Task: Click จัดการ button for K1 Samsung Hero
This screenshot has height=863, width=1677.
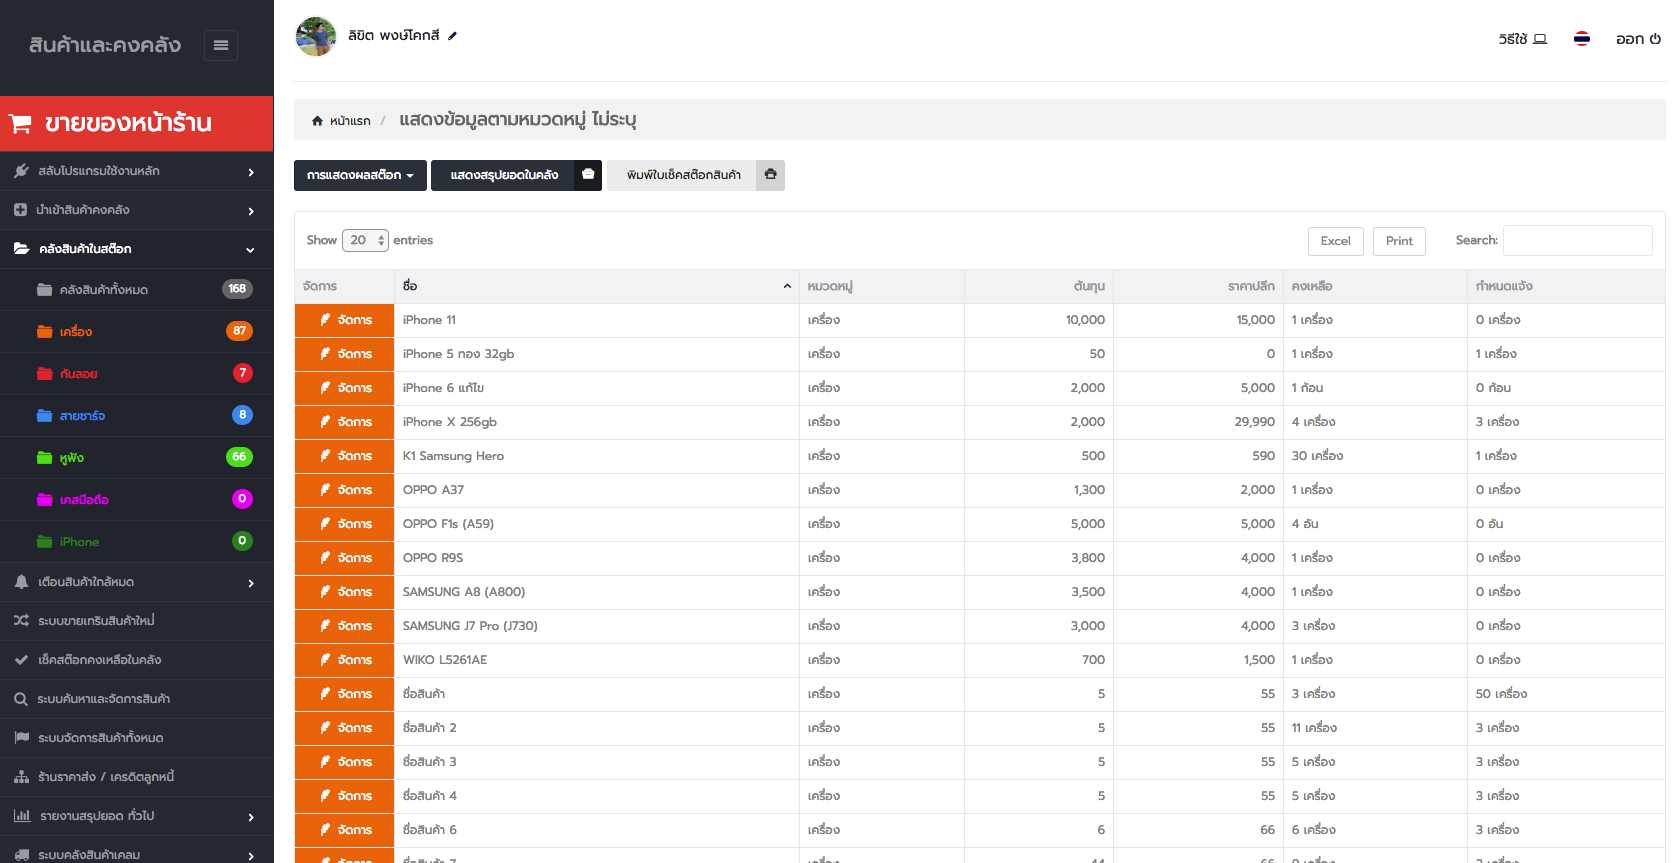Action: [345, 456]
